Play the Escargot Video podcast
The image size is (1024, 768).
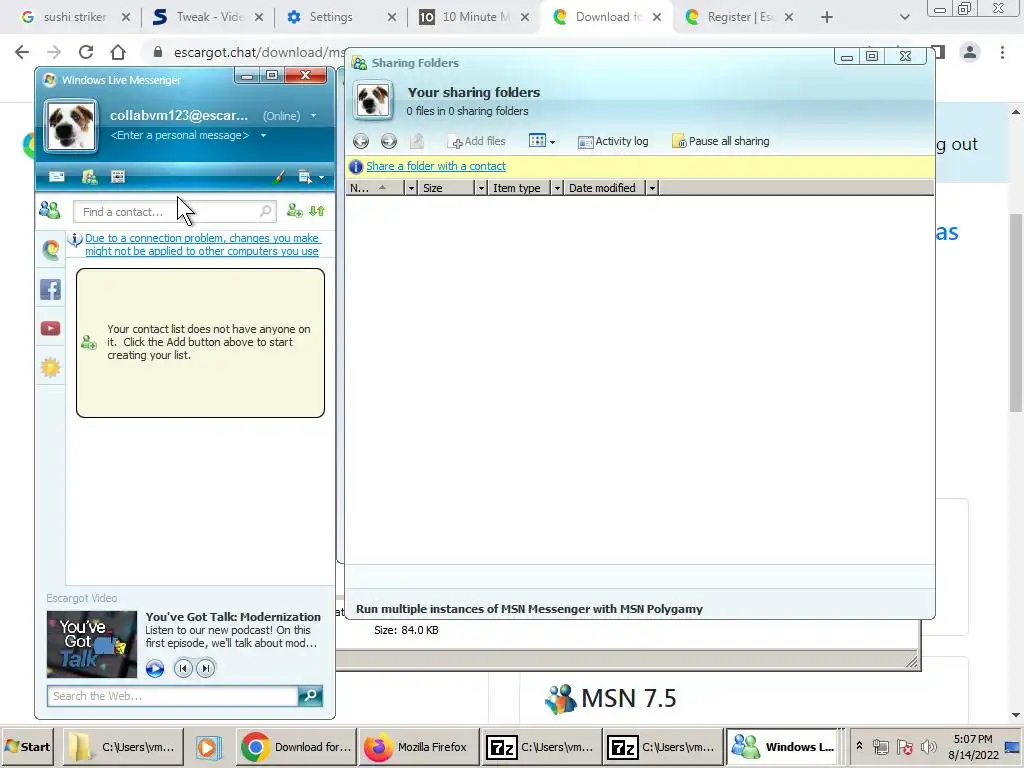click(x=155, y=668)
